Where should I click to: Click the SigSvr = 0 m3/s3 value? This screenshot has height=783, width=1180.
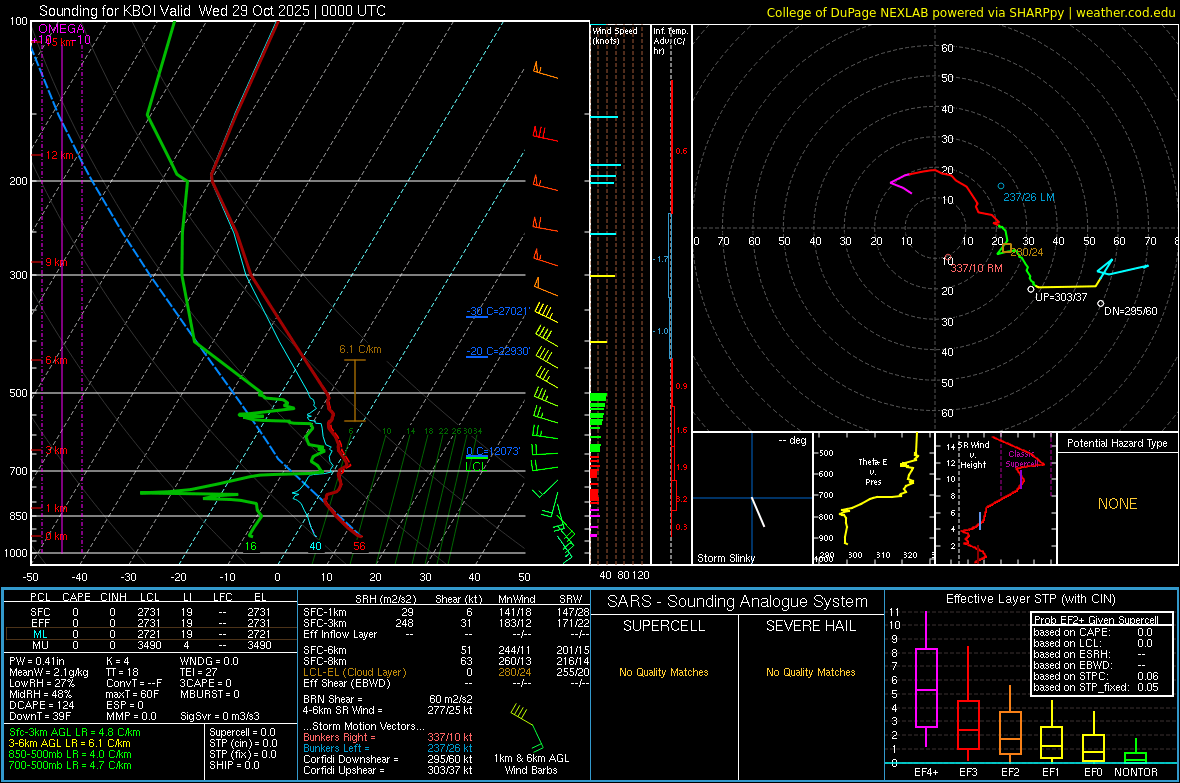pyautogui.click(x=219, y=717)
